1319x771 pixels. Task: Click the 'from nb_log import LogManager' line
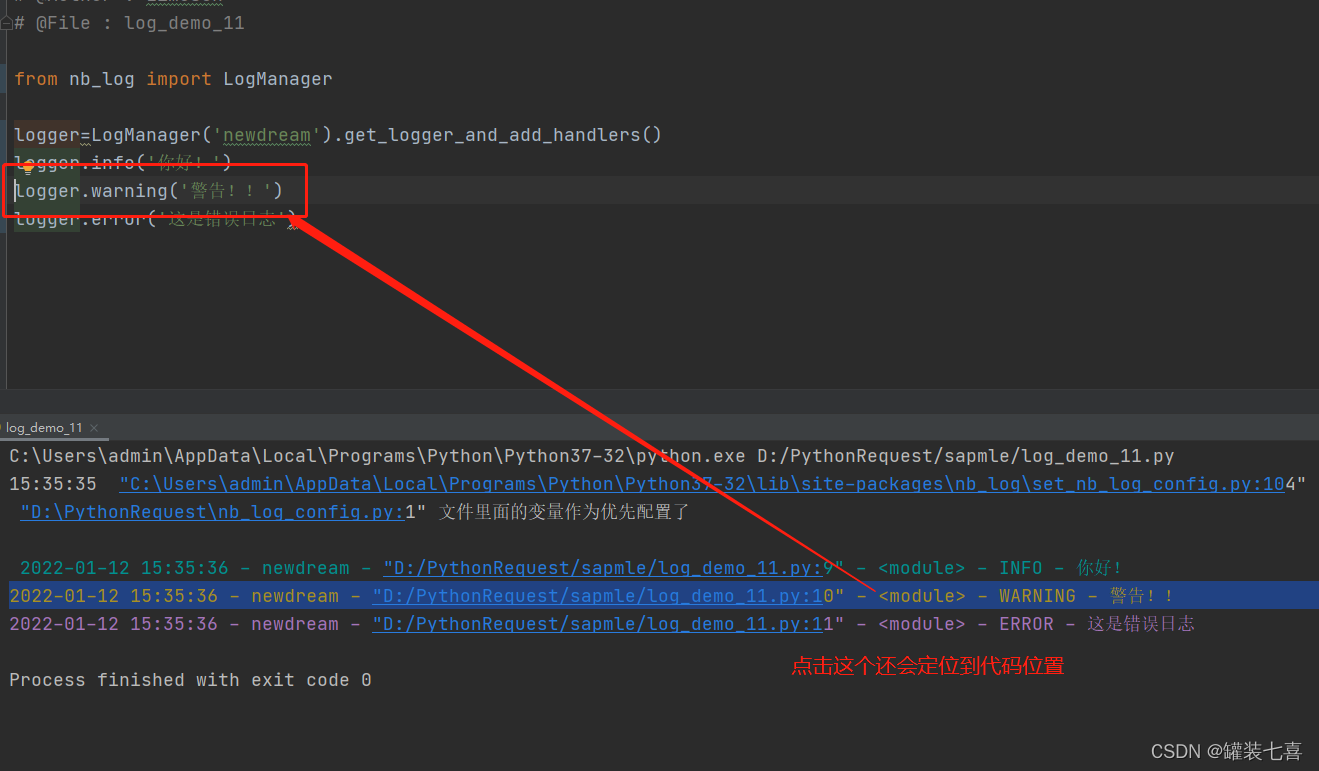point(173,79)
